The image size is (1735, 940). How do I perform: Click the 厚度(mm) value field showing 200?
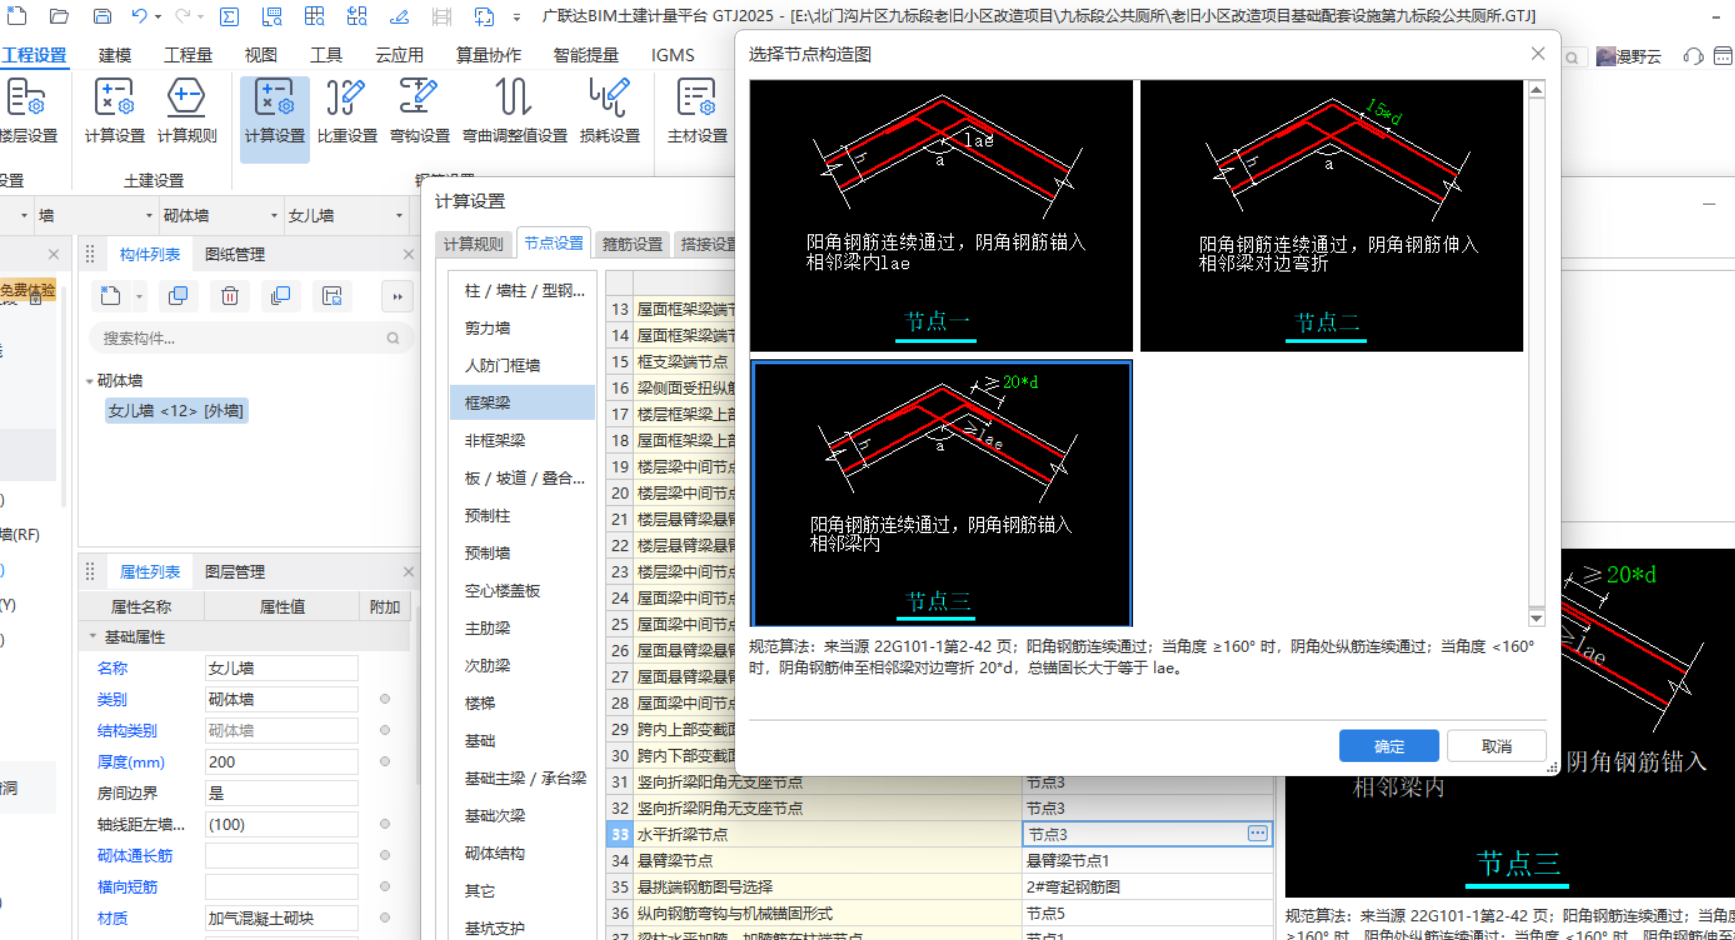click(x=281, y=761)
